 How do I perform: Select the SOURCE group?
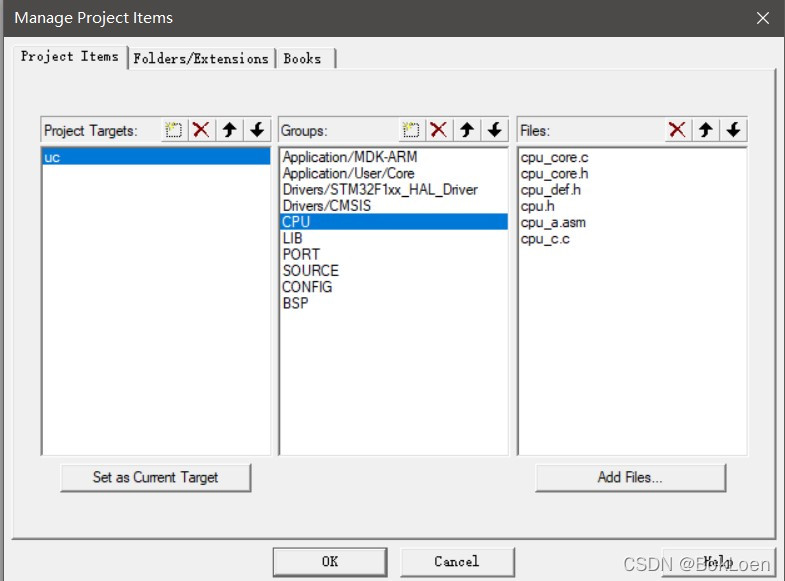(394, 271)
